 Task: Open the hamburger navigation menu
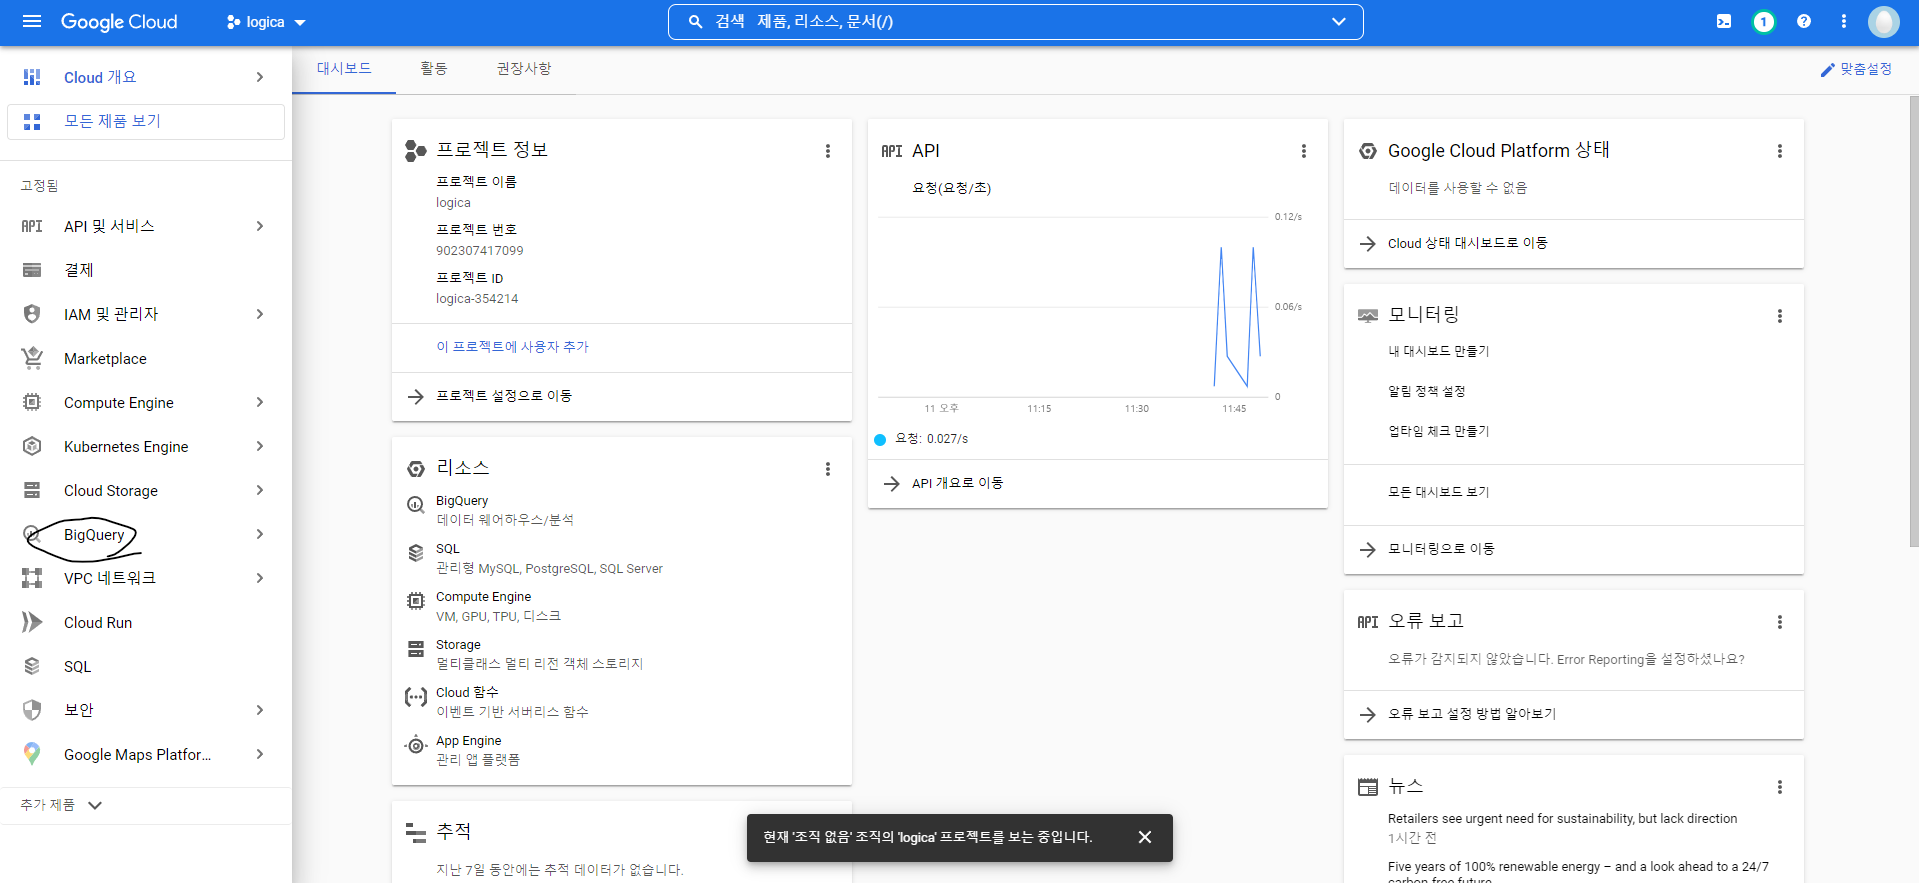pyautogui.click(x=32, y=21)
